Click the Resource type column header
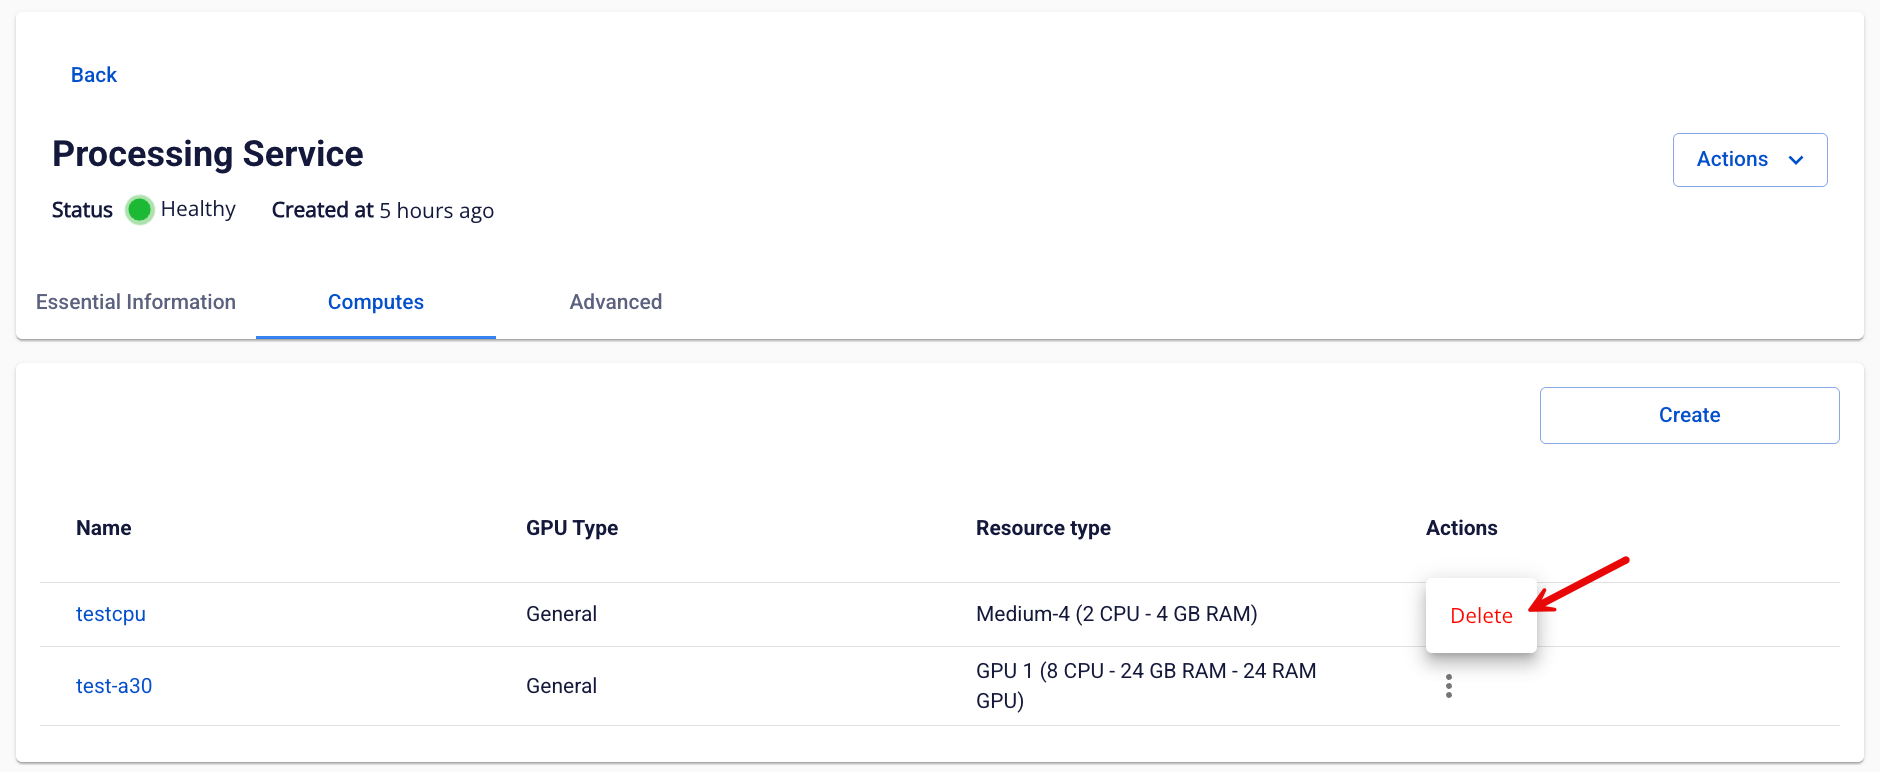This screenshot has width=1880, height=772. pos(1043,528)
